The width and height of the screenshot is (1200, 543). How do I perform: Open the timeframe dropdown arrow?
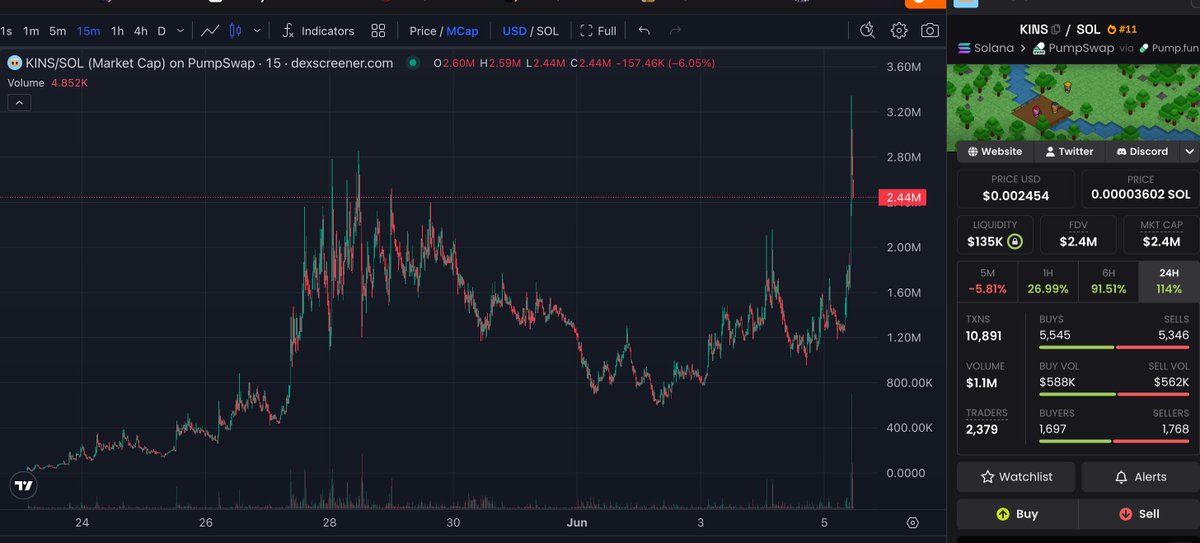179,31
